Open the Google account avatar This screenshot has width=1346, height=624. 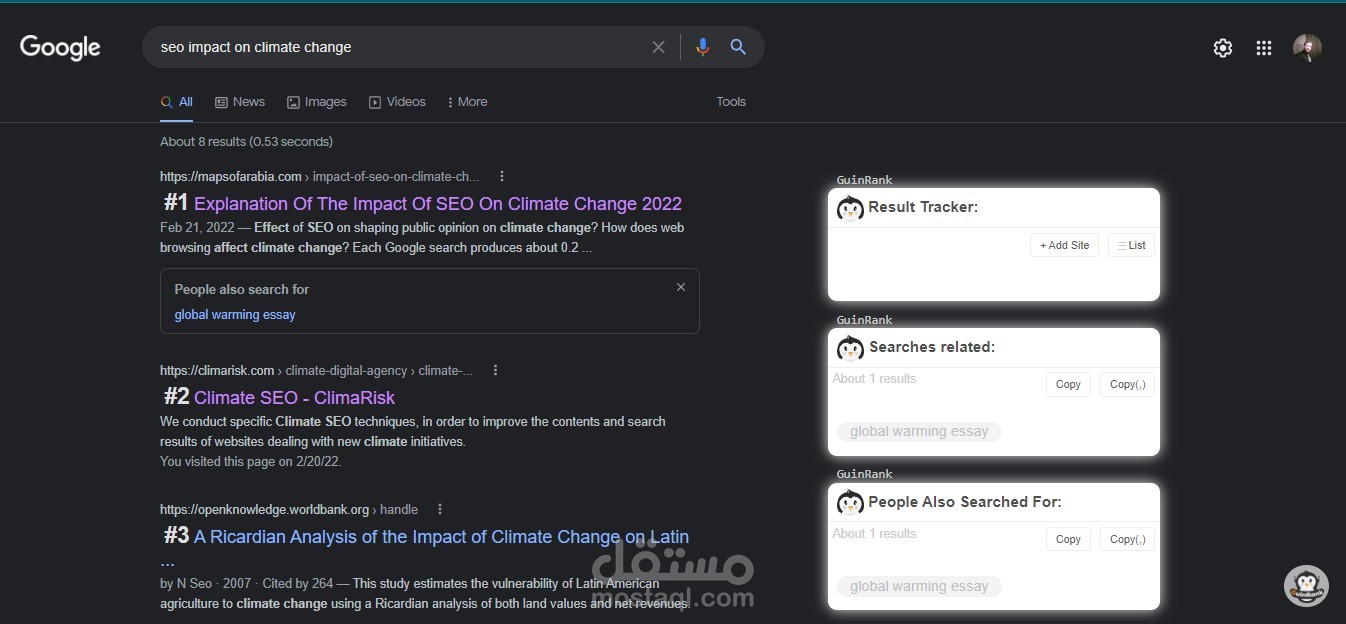point(1307,48)
